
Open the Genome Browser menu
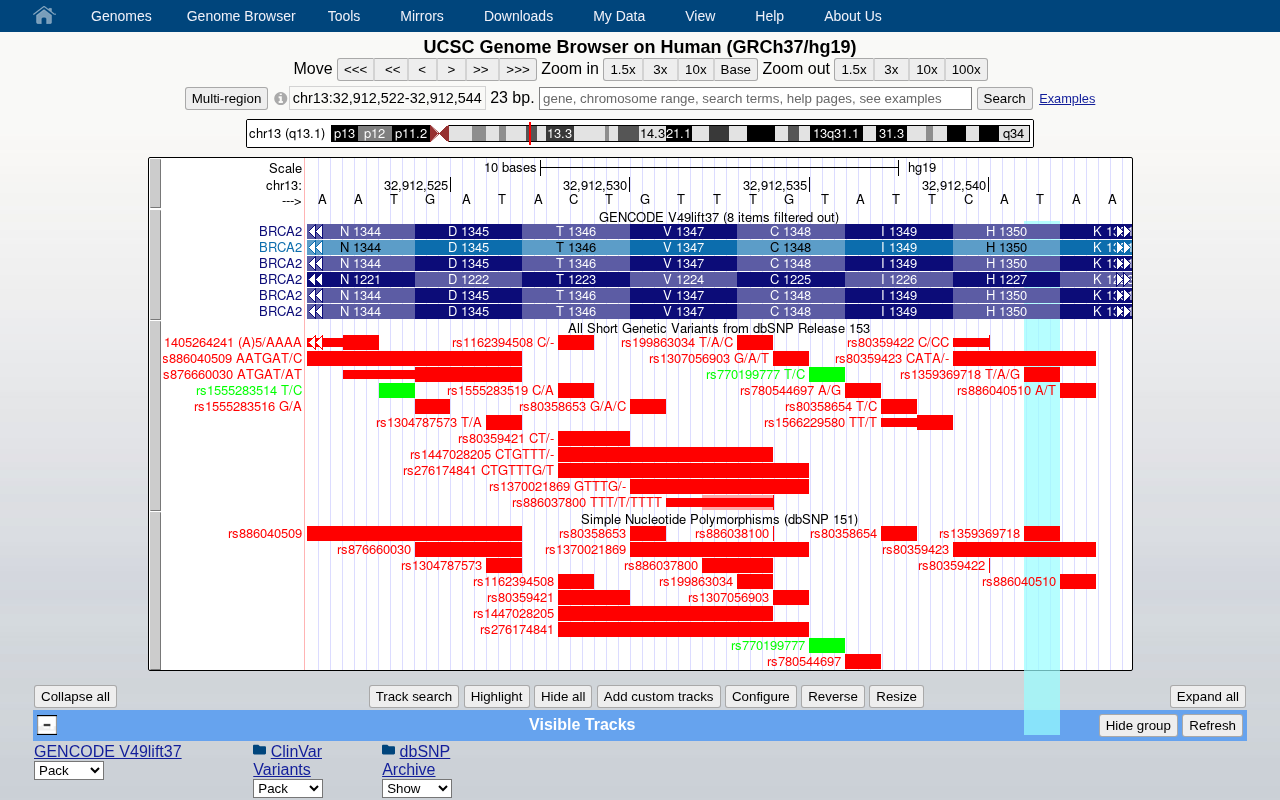tap(241, 16)
